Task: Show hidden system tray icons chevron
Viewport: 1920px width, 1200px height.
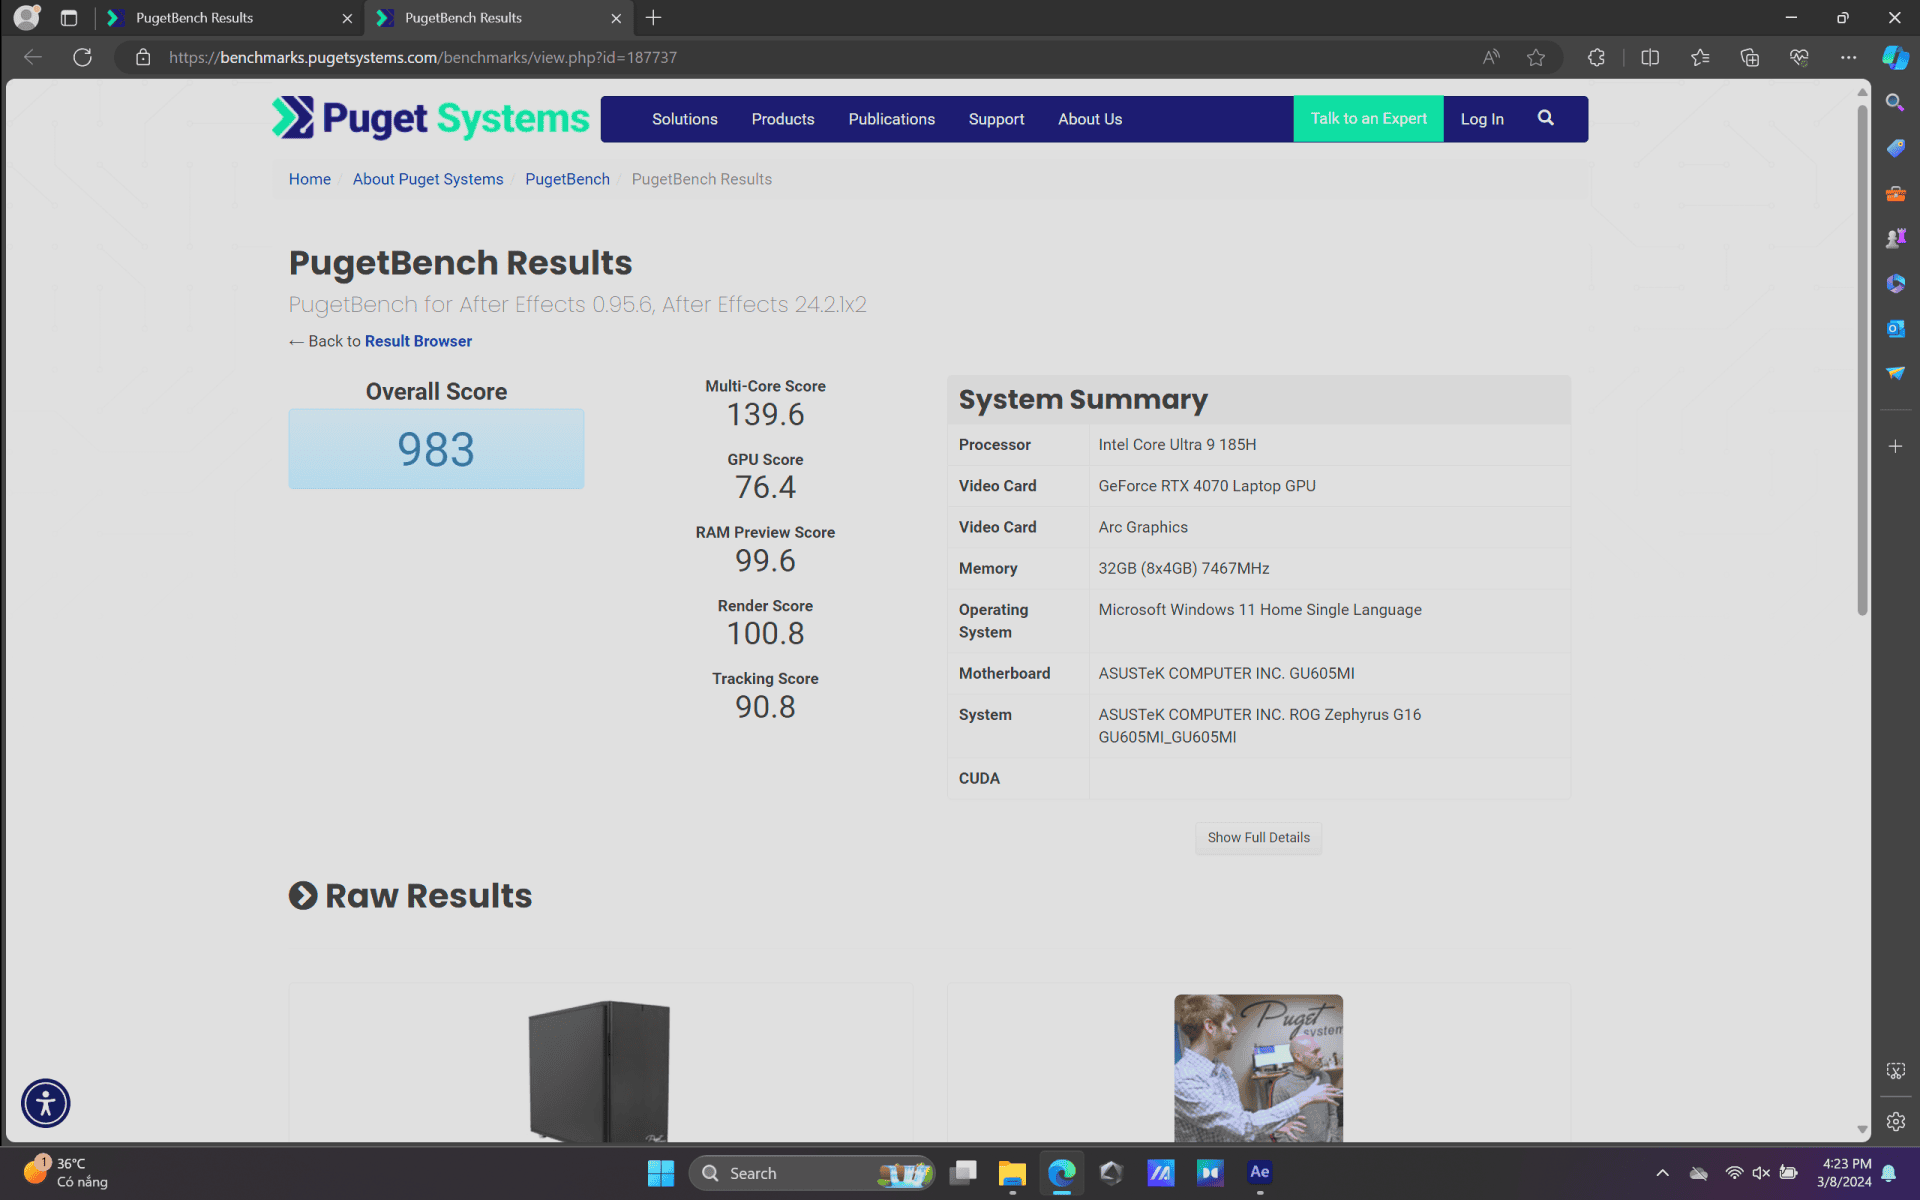Action: [1662, 1173]
